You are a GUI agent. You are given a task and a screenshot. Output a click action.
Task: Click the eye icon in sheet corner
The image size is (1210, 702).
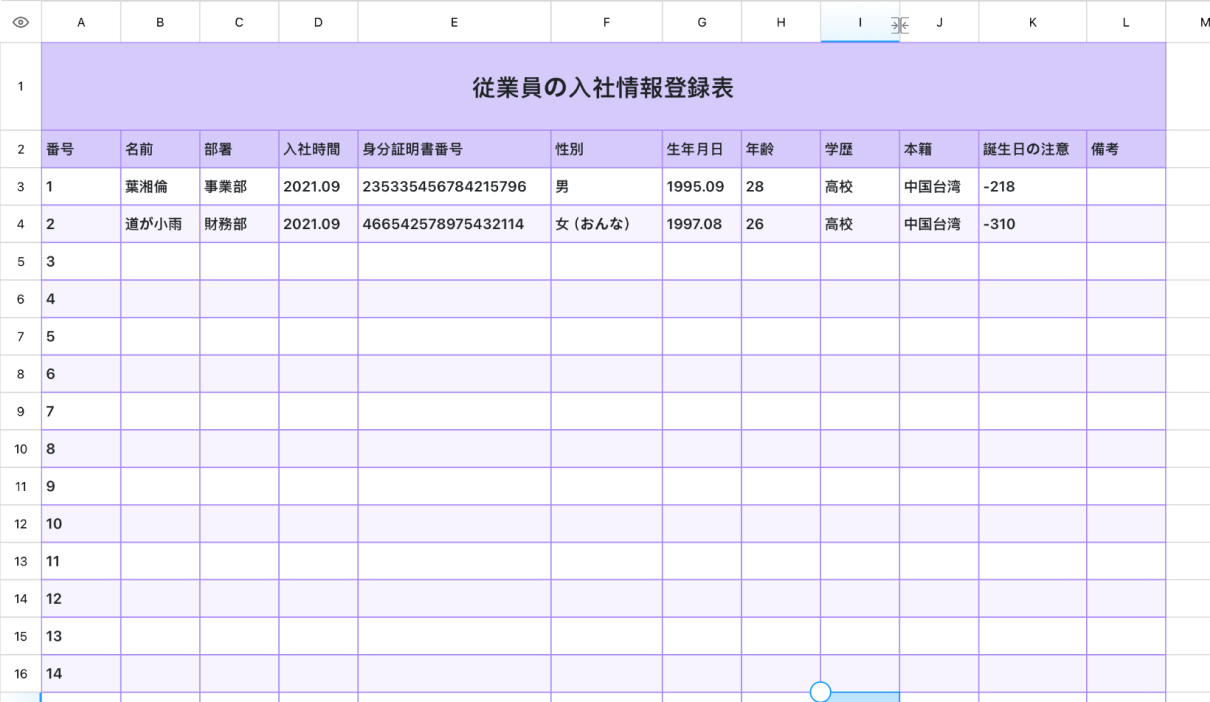[20, 22]
